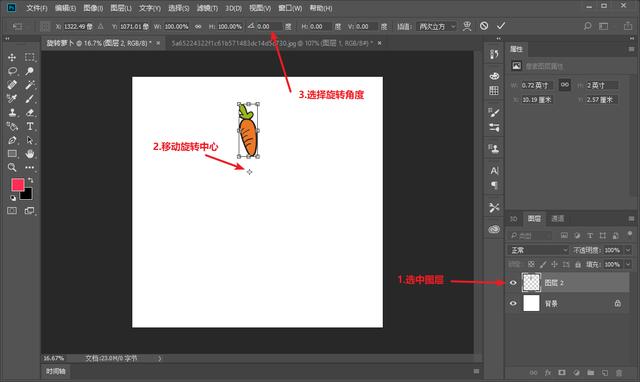Viewport: 640px width, 382px height.
Task: Toggle reference point location grid
Action: [45, 27]
